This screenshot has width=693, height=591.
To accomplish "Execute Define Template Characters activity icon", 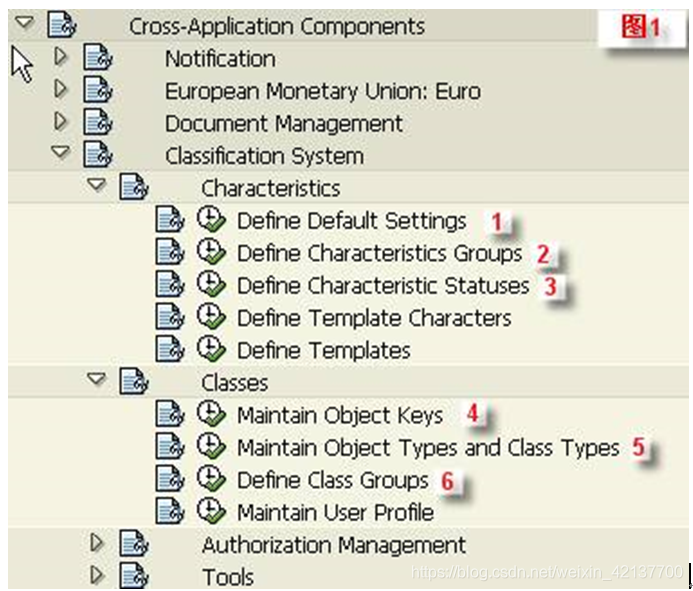I will click(x=211, y=316).
